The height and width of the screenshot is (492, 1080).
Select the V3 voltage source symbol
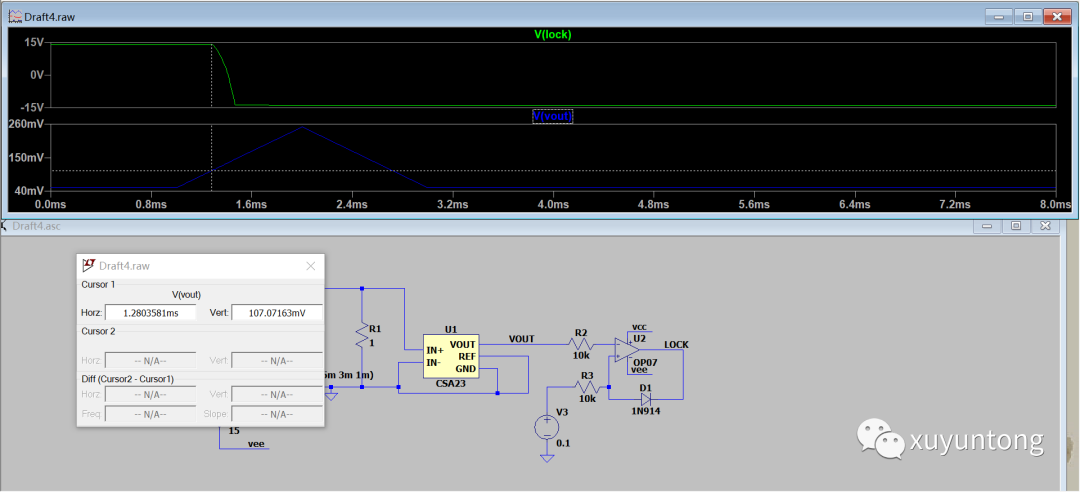[546, 427]
